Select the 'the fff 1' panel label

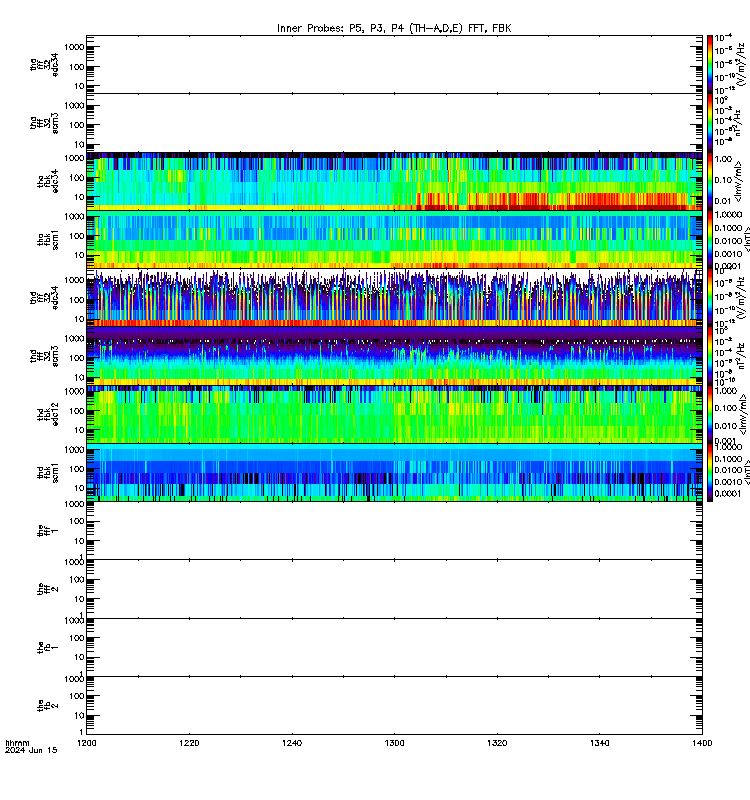point(47,531)
